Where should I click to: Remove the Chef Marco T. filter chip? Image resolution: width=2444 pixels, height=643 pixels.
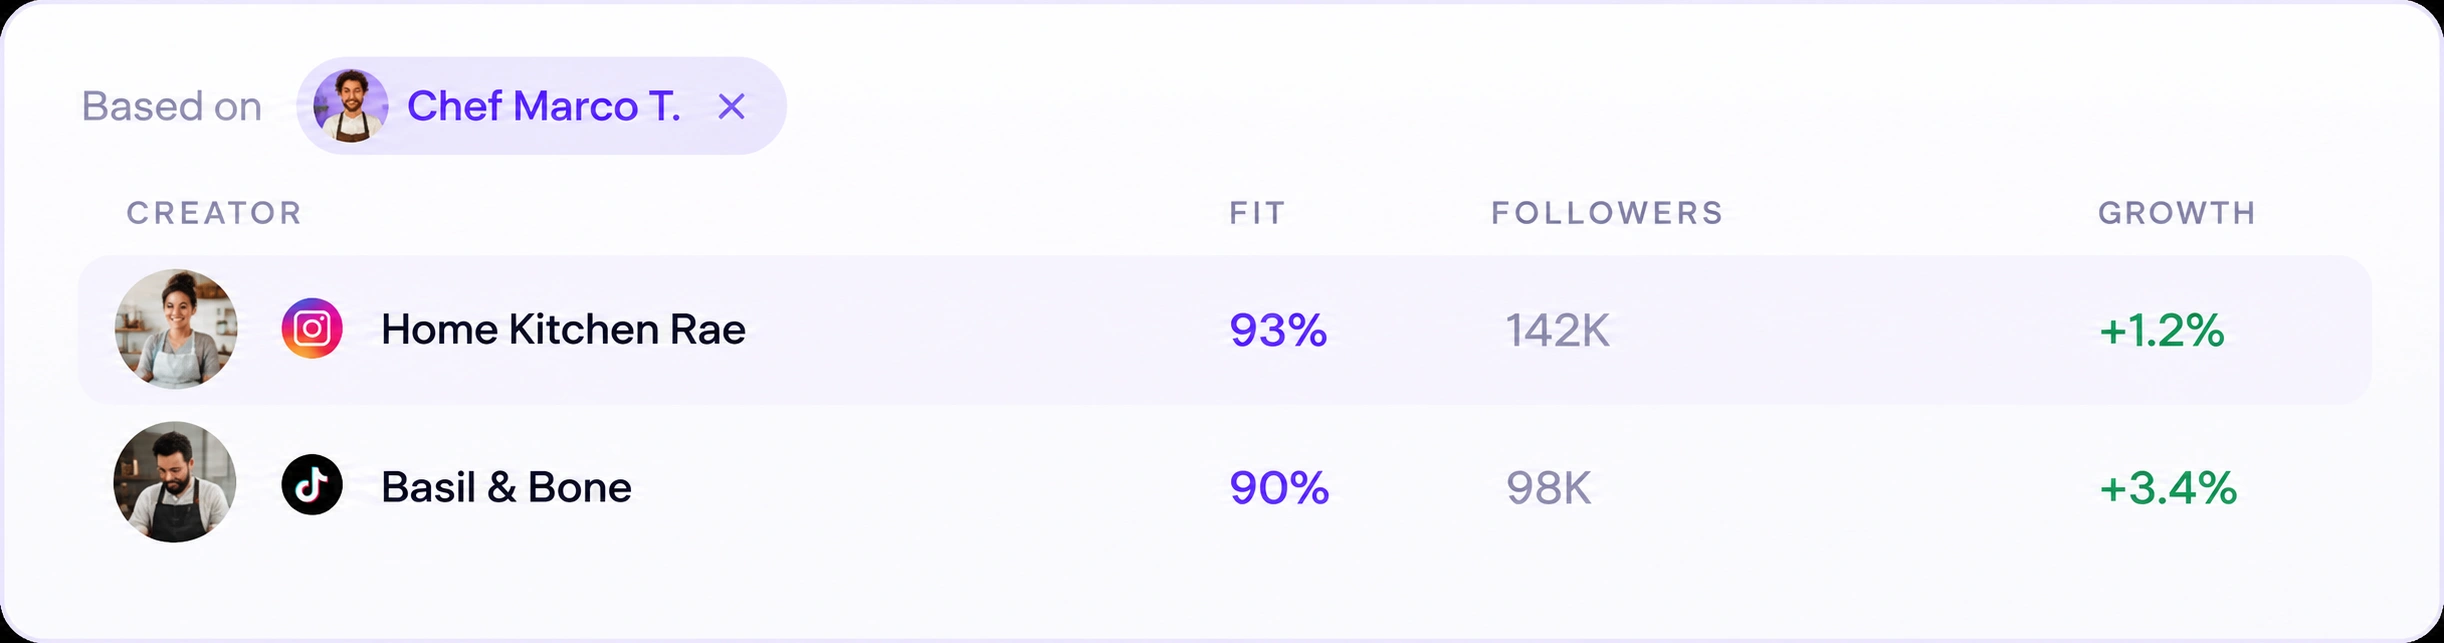pos(732,106)
